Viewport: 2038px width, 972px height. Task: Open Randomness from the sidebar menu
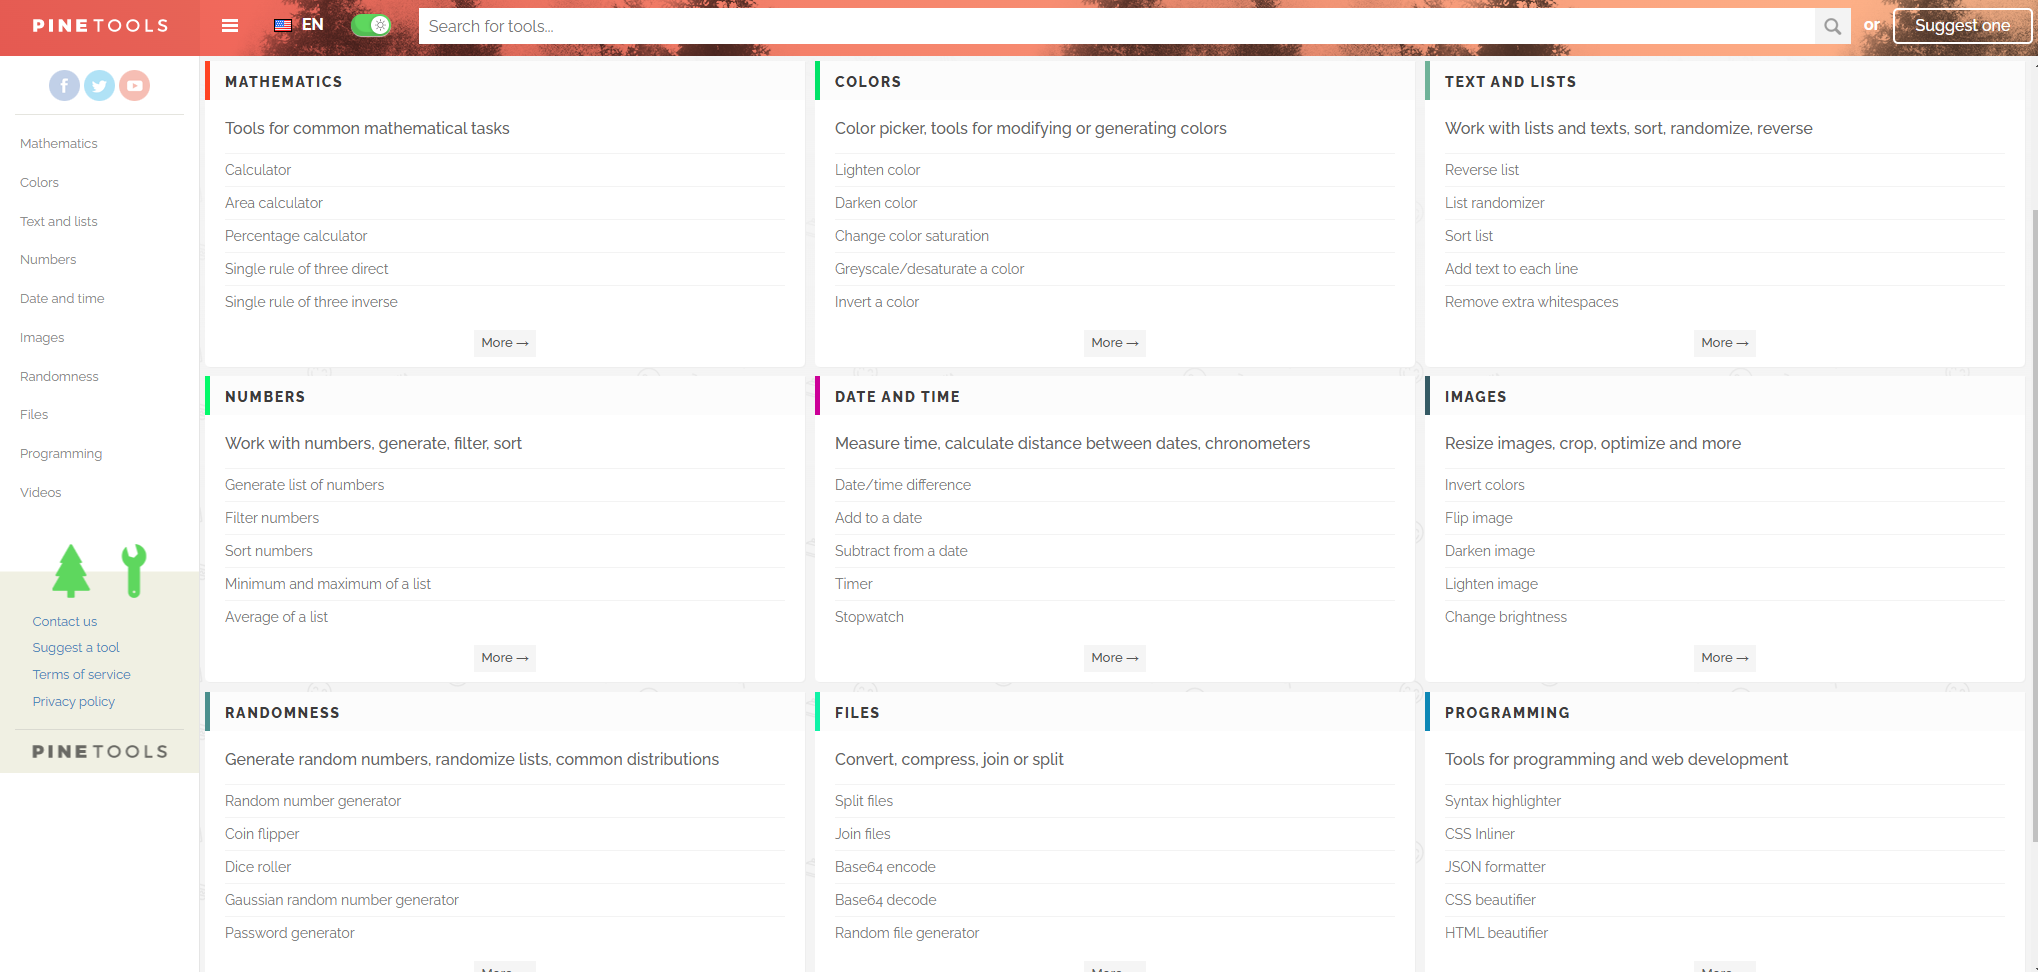coord(58,376)
